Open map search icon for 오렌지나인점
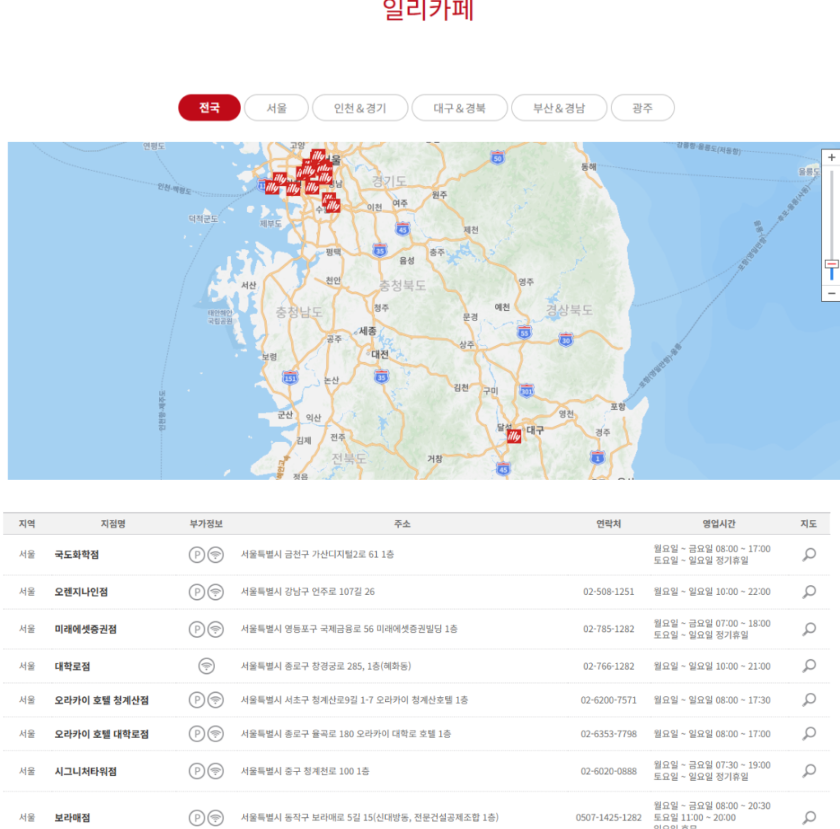The width and height of the screenshot is (840, 829). click(809, 592)
